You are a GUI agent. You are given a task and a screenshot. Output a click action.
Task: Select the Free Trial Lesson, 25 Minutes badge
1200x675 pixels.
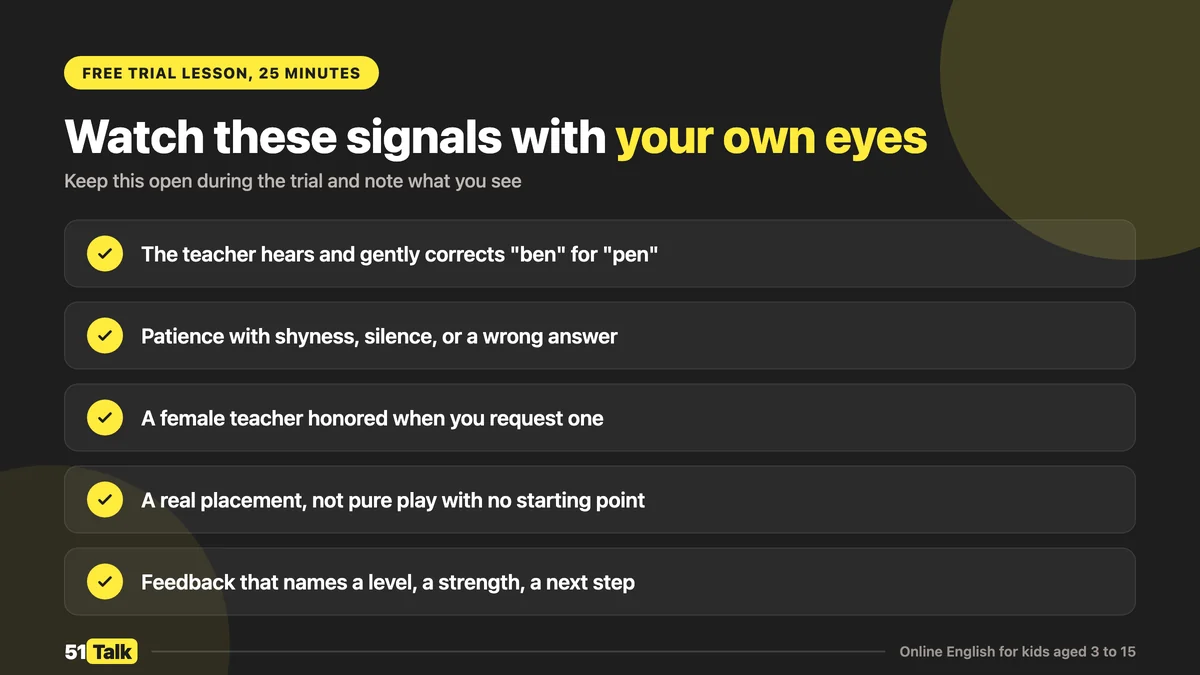(221, 73)
